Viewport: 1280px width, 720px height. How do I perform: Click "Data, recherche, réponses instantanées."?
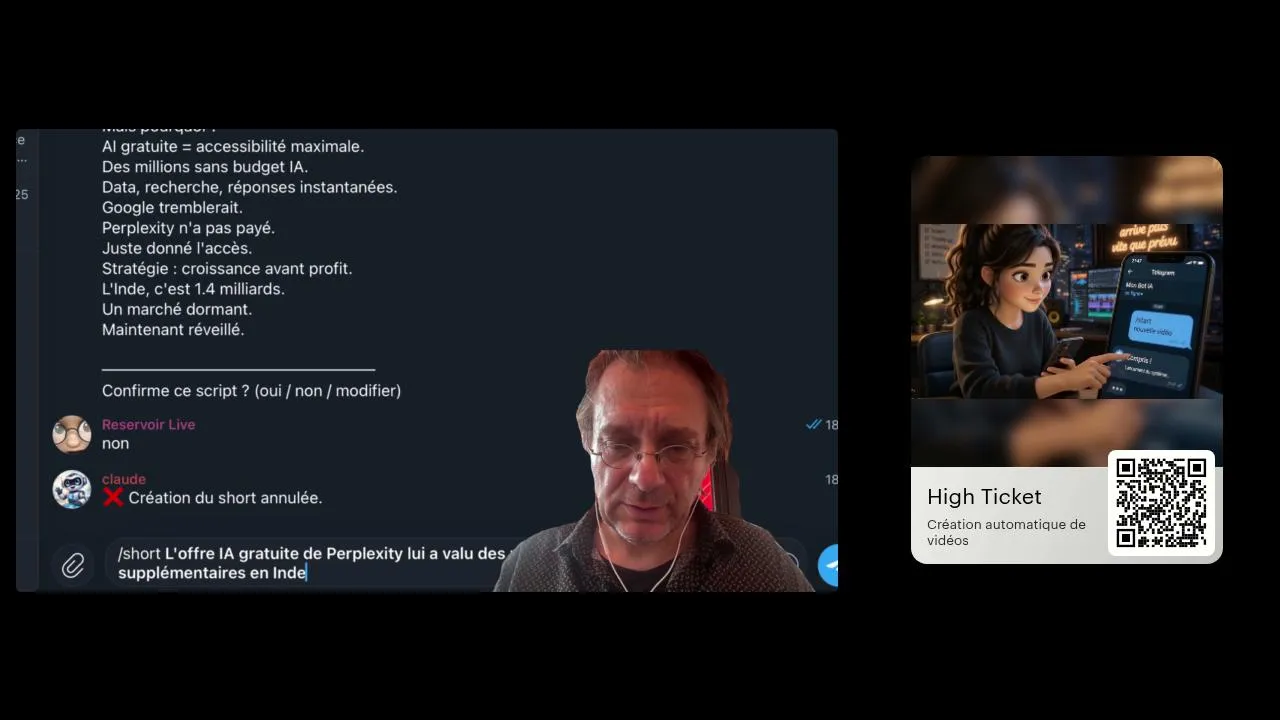(249, 187)
